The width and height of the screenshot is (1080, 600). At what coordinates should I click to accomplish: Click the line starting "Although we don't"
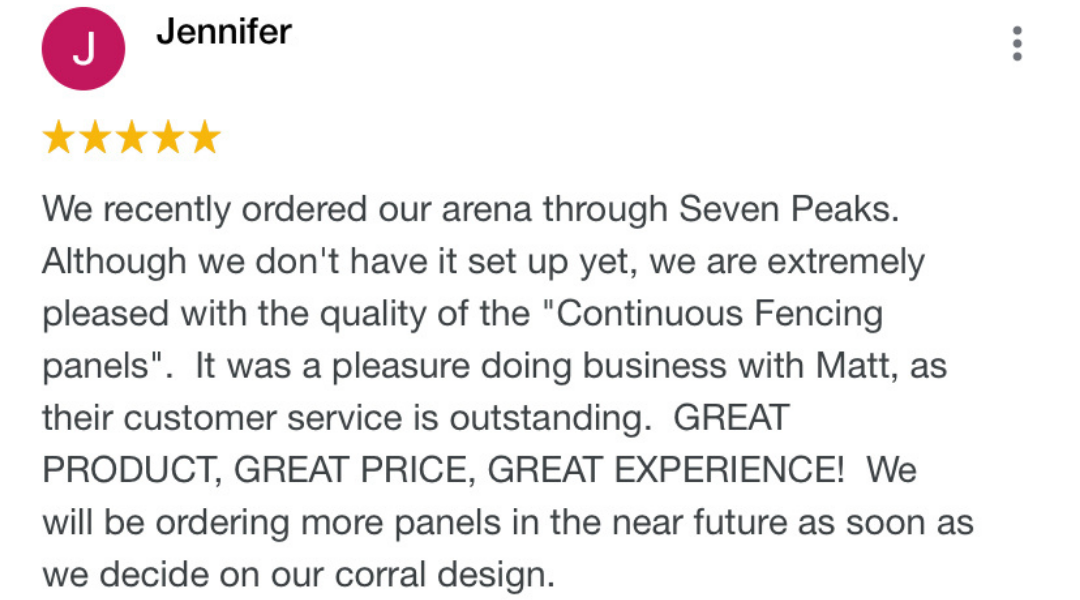click(x=483, y=262)
